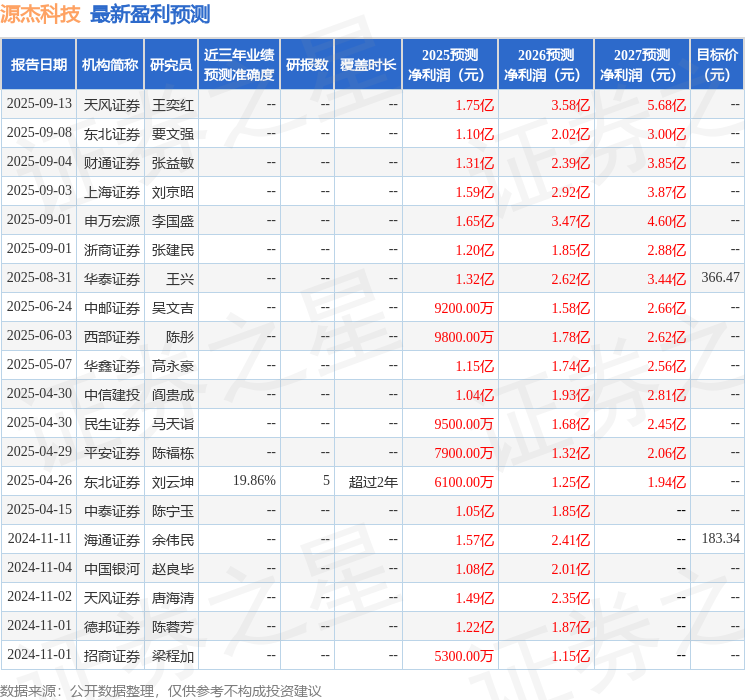Click 中邮证券 institution cell
This screenshot has width=745, height=700.
(x=112, y=308)
